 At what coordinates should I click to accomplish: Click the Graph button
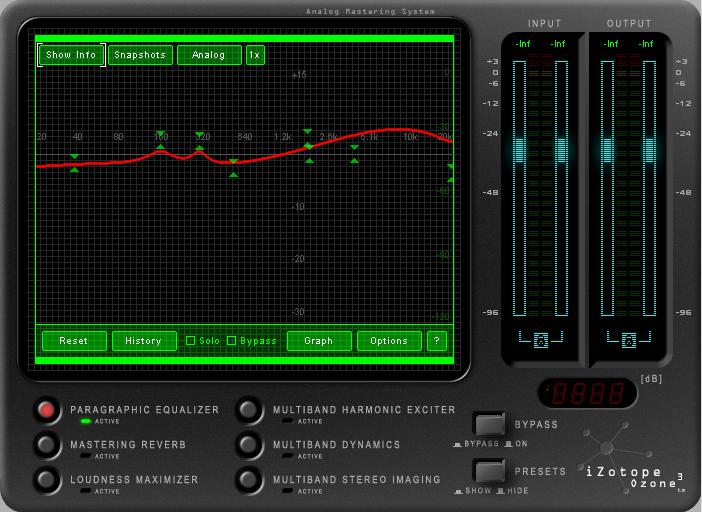319,341
